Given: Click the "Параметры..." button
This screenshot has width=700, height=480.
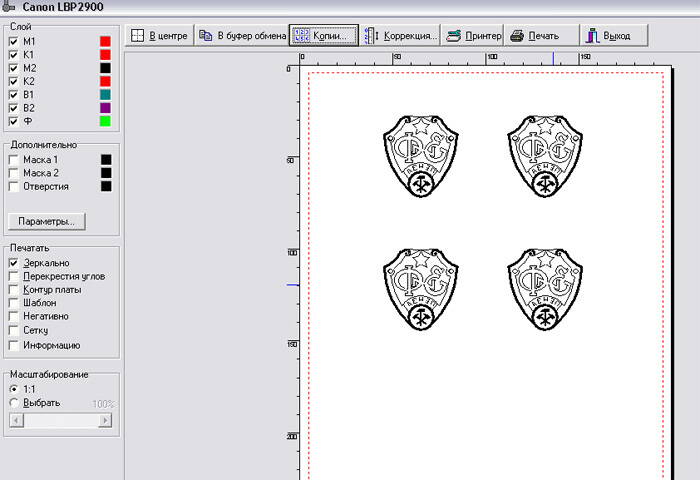Looking at the screenshot, I should pos(46,220).
